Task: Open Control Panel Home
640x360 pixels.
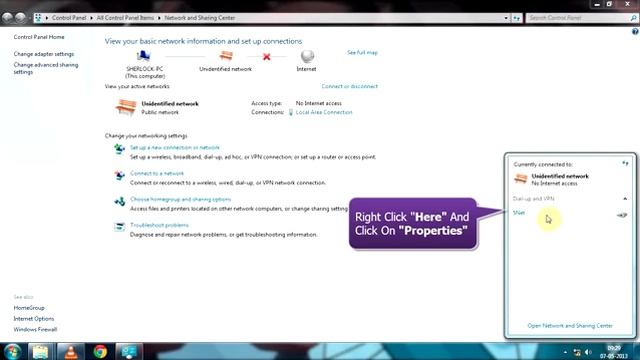Action: pyautogui.click(x=39, y=37)
